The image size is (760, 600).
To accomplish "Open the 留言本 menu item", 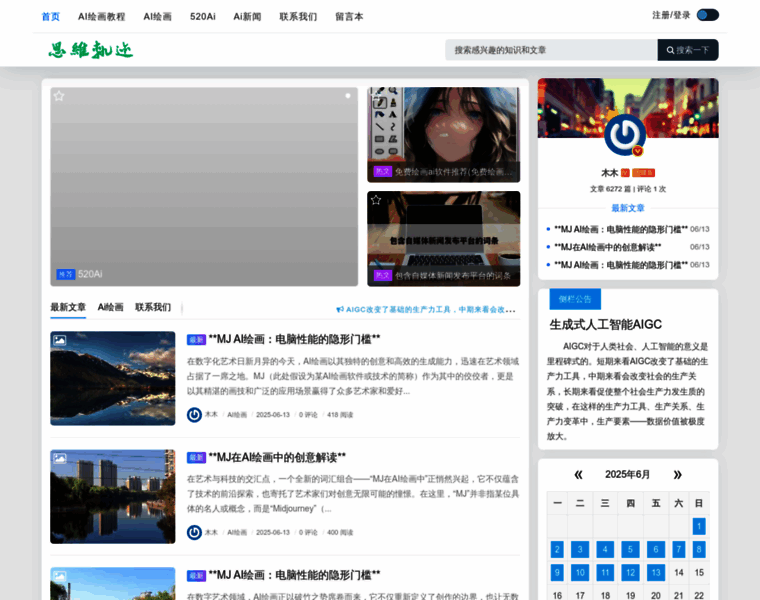I will click(x=349, y=16).
